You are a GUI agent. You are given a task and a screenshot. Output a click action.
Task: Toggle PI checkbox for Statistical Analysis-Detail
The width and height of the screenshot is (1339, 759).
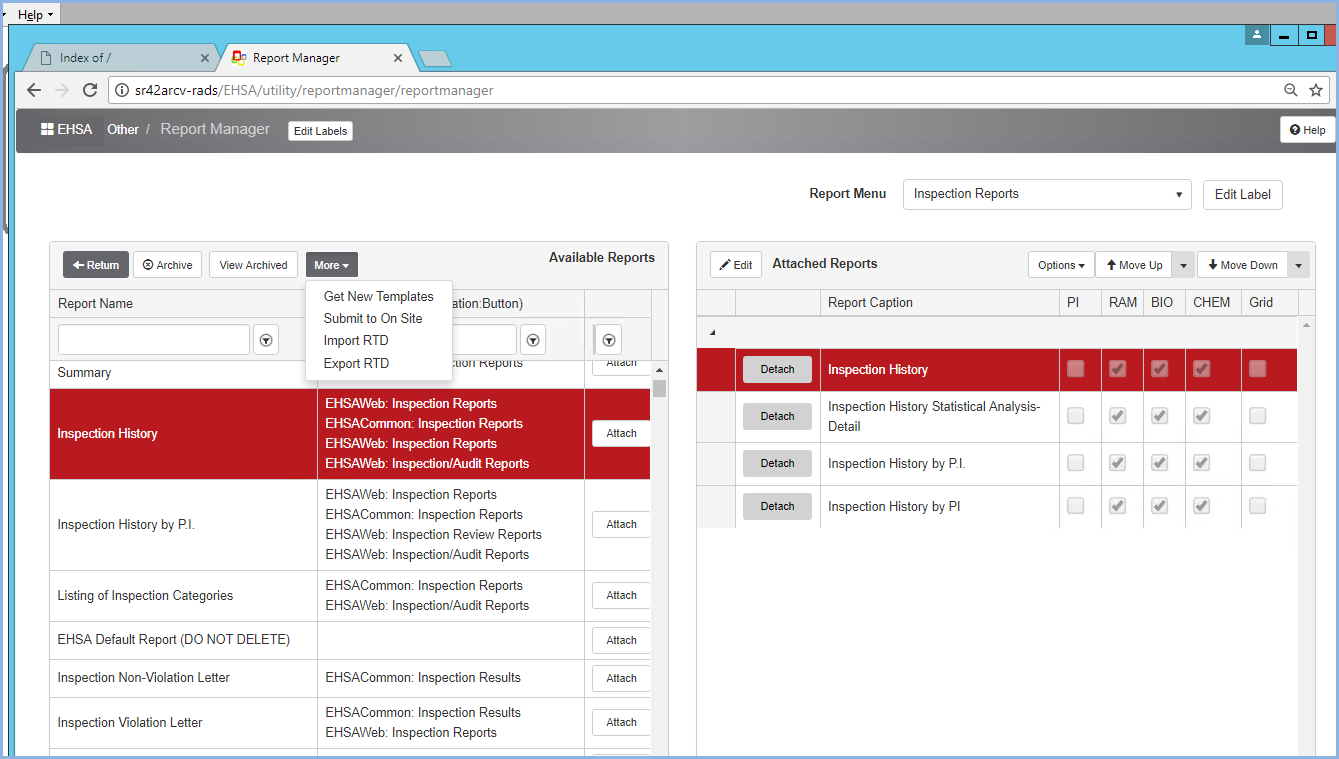tap(1075, 416)
